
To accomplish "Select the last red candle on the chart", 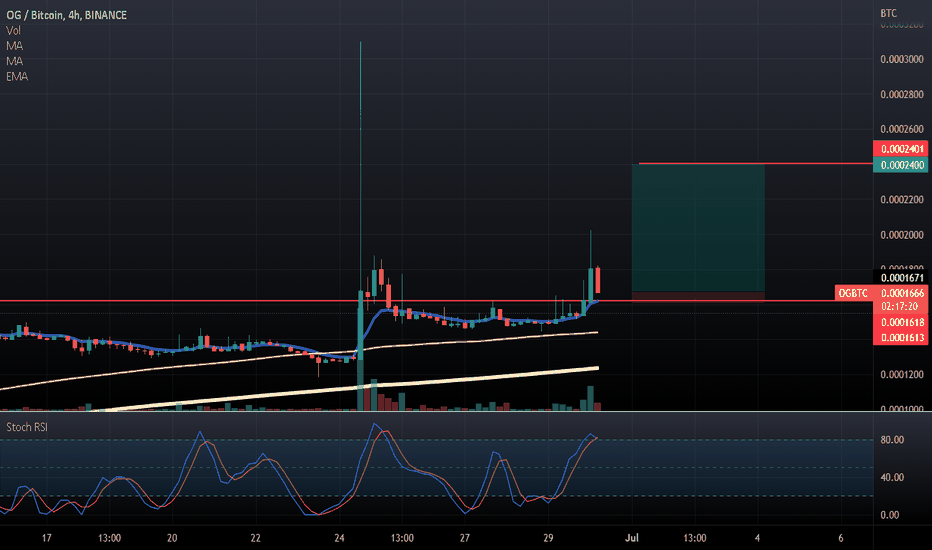I will (x=597, y=279).
